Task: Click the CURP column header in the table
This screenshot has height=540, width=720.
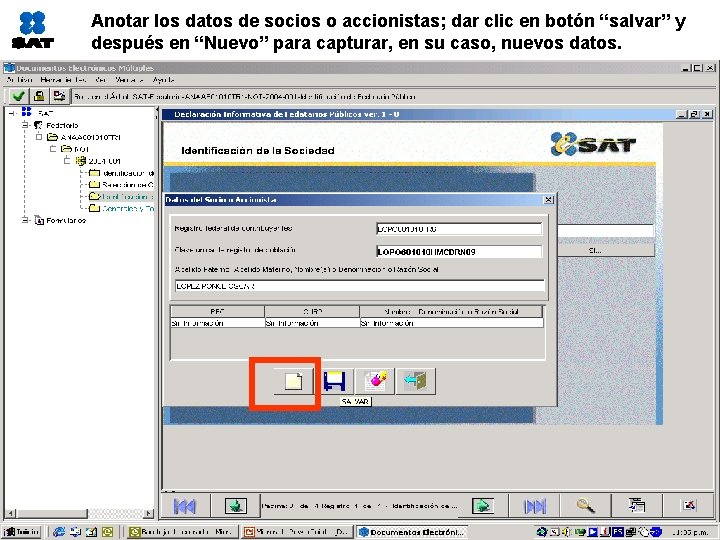Action: pos(312,311)
